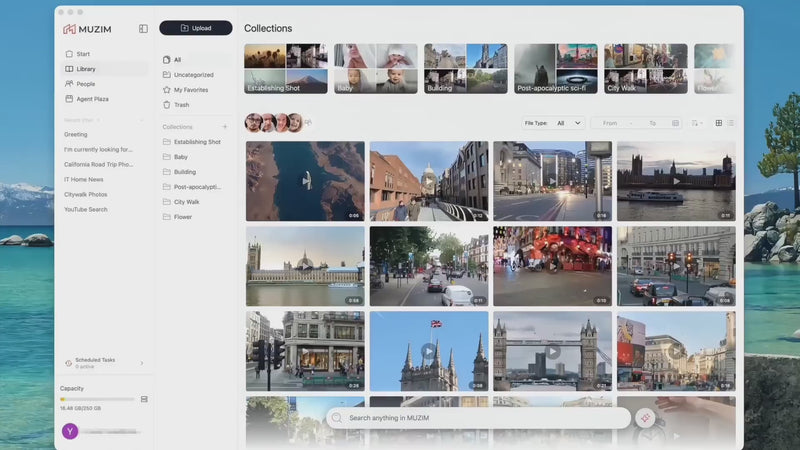Open the Parliament riverboat video
Viewport: 800px width, 450px height.
676,181
